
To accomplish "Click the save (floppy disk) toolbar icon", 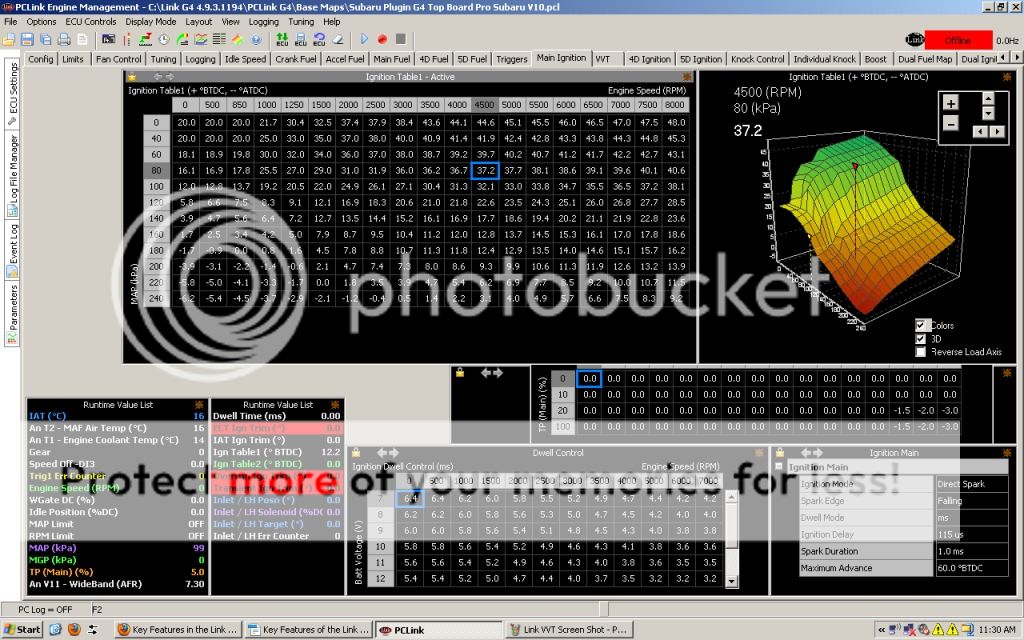I will pos(27,40).
